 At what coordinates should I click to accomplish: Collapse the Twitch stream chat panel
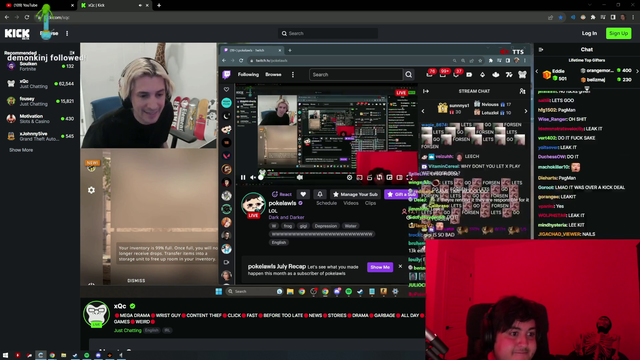click(426, 91)
